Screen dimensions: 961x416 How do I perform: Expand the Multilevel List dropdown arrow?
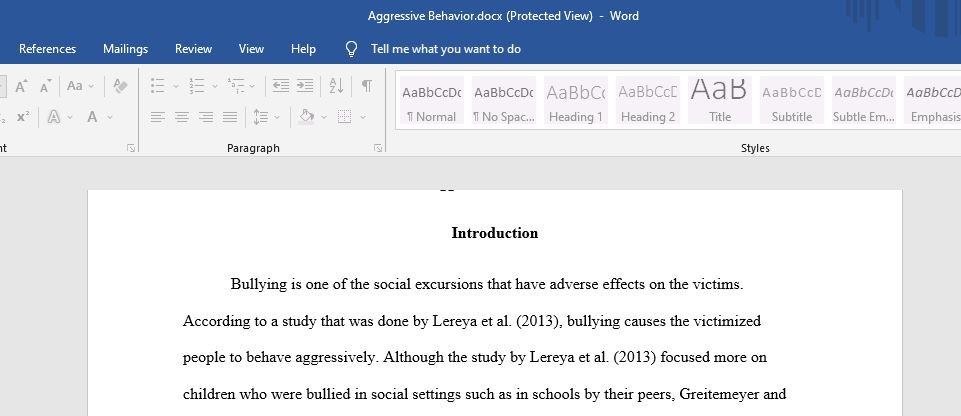(x=252, y=86)
